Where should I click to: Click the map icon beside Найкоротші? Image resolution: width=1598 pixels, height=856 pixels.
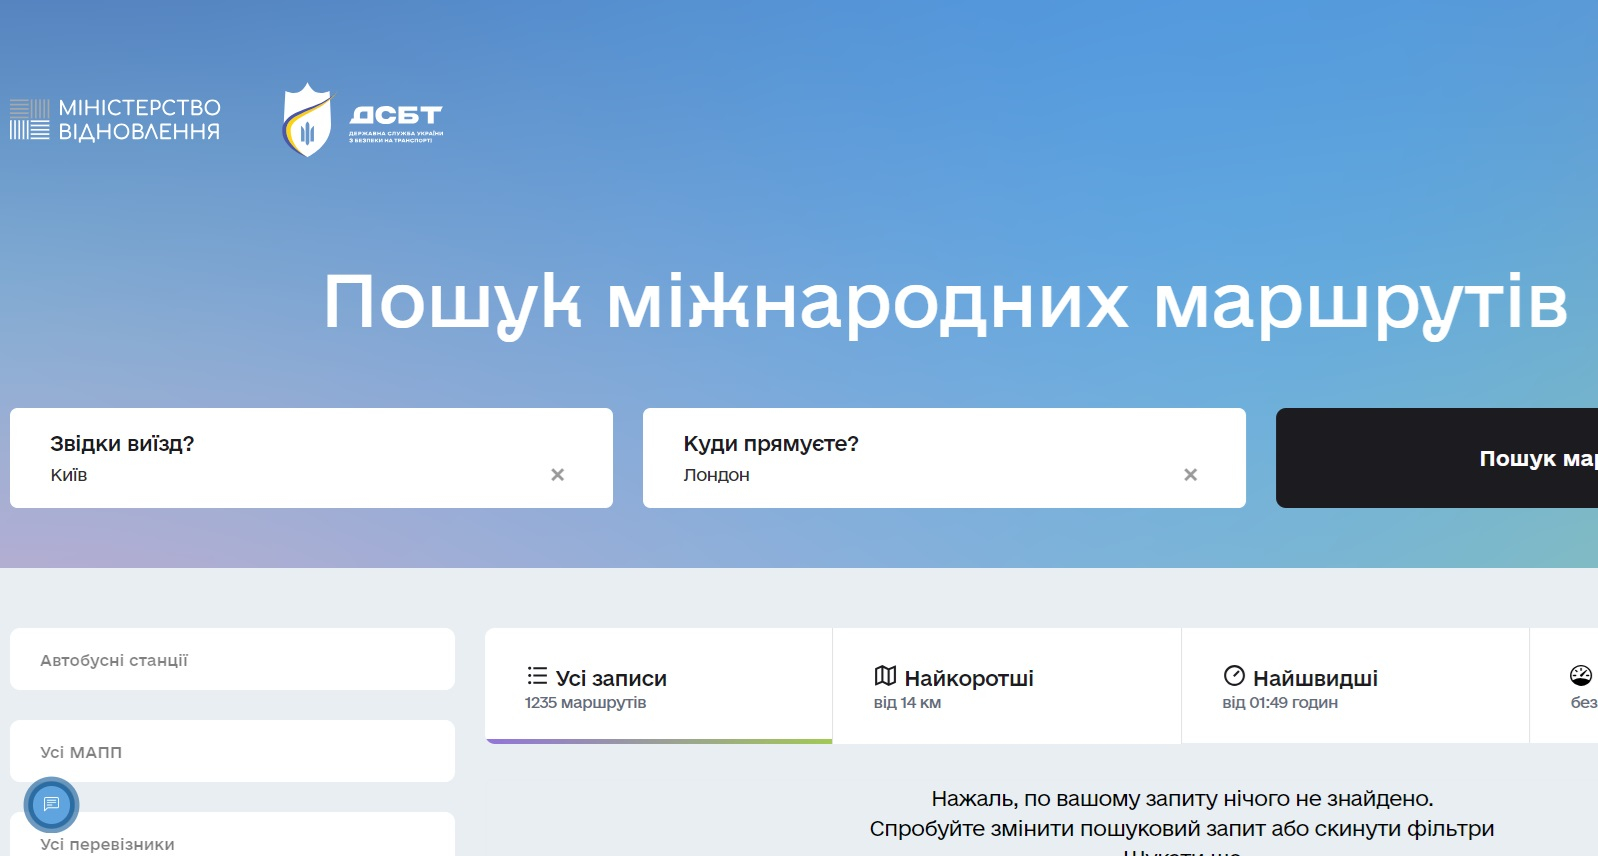pos(885,676)
